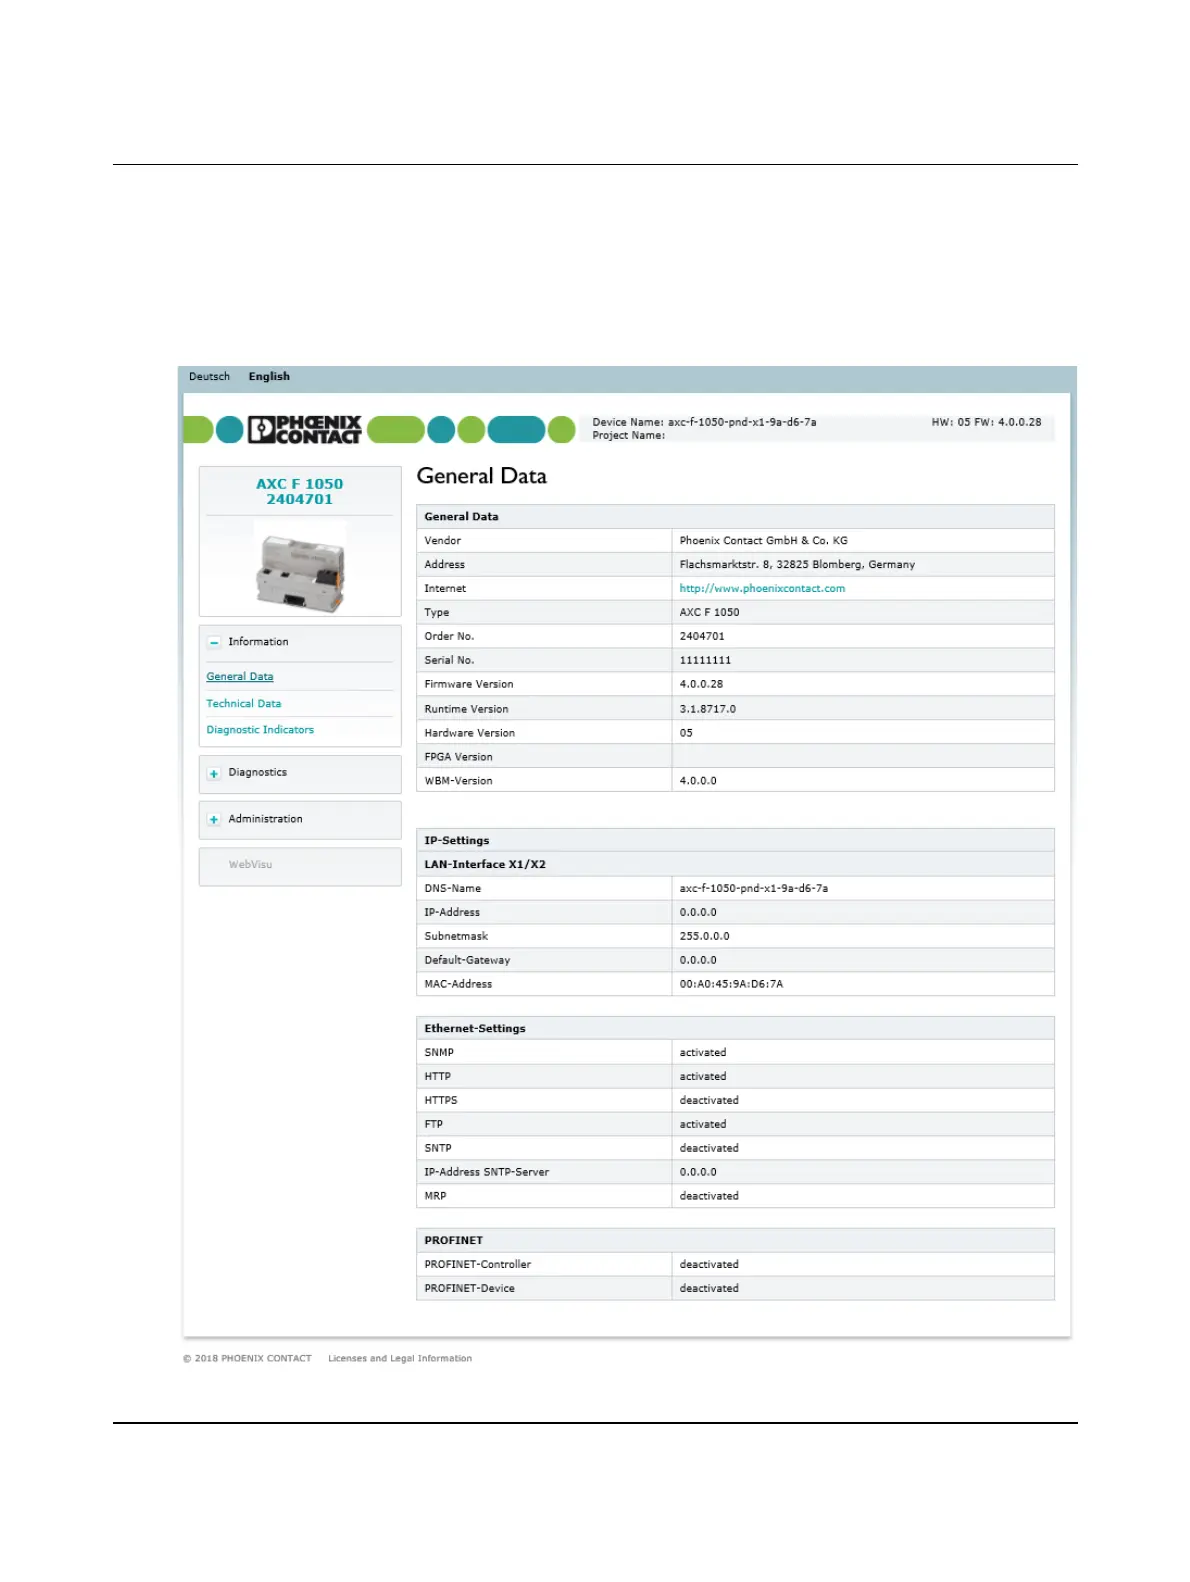The height and width of the screenshot is (1582, 1190).
Task: Select the HW: 05 FW: 4.0.0.28 text
Action: click(x=986, y=422)
